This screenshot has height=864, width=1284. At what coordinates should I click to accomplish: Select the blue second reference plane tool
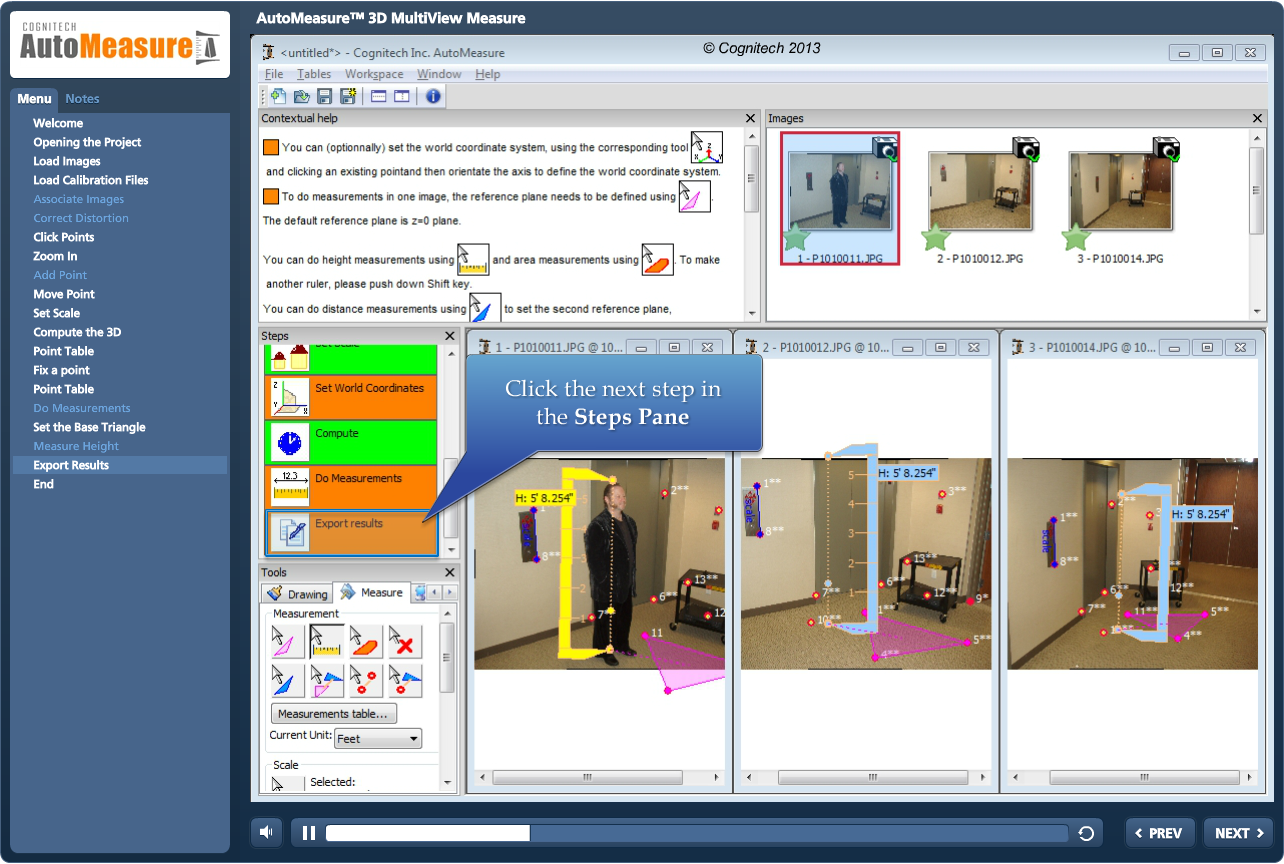(287, 681)
